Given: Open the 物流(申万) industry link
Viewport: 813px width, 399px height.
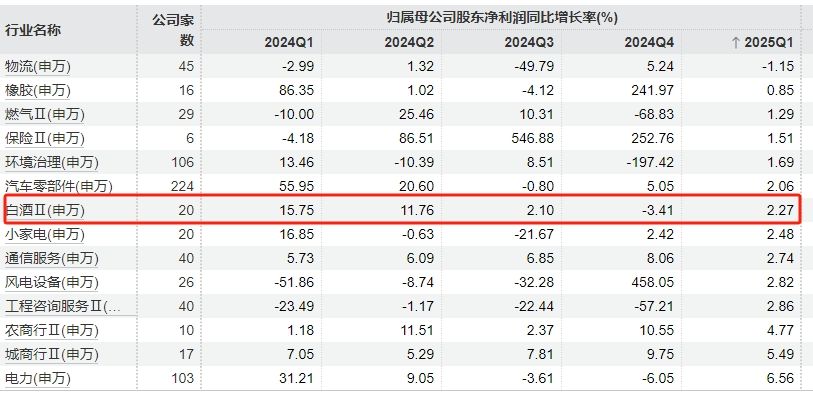Looking at the screenshot, I should point(38,66).
